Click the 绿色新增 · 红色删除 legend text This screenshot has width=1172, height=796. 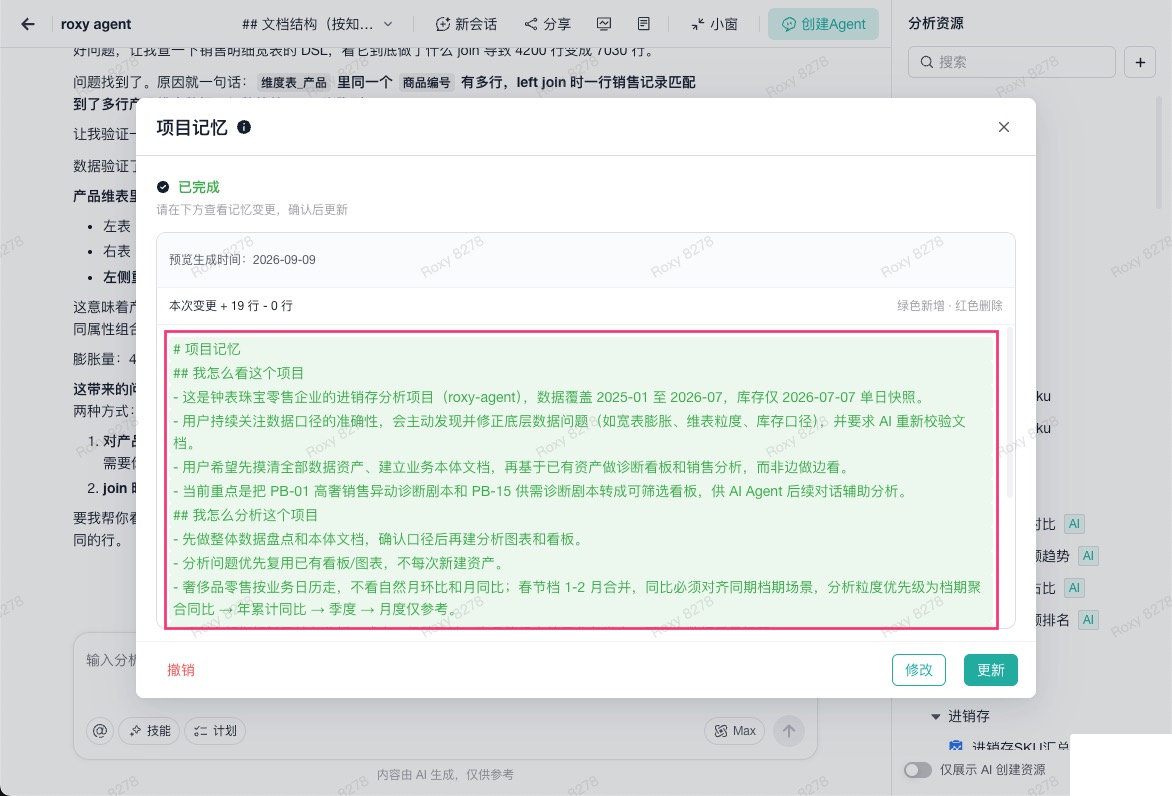click(x=949, y=306)
